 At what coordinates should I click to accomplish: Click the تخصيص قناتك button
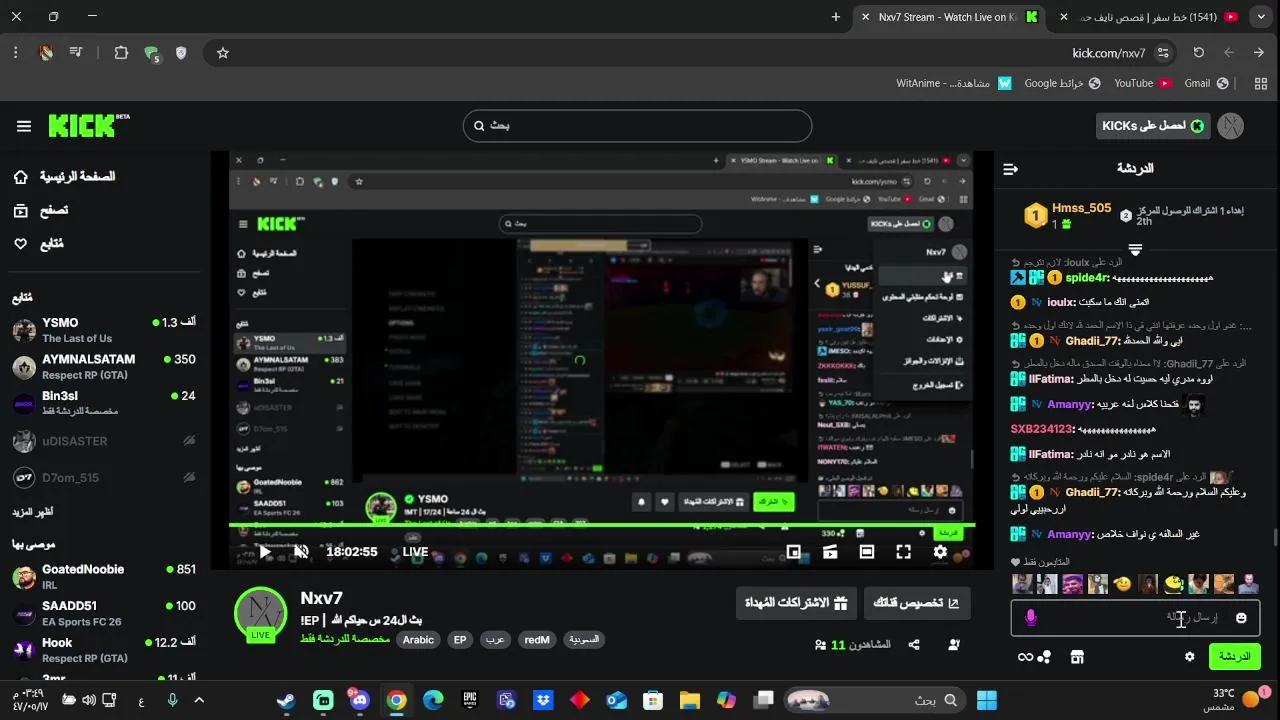[x=916, y=603]
